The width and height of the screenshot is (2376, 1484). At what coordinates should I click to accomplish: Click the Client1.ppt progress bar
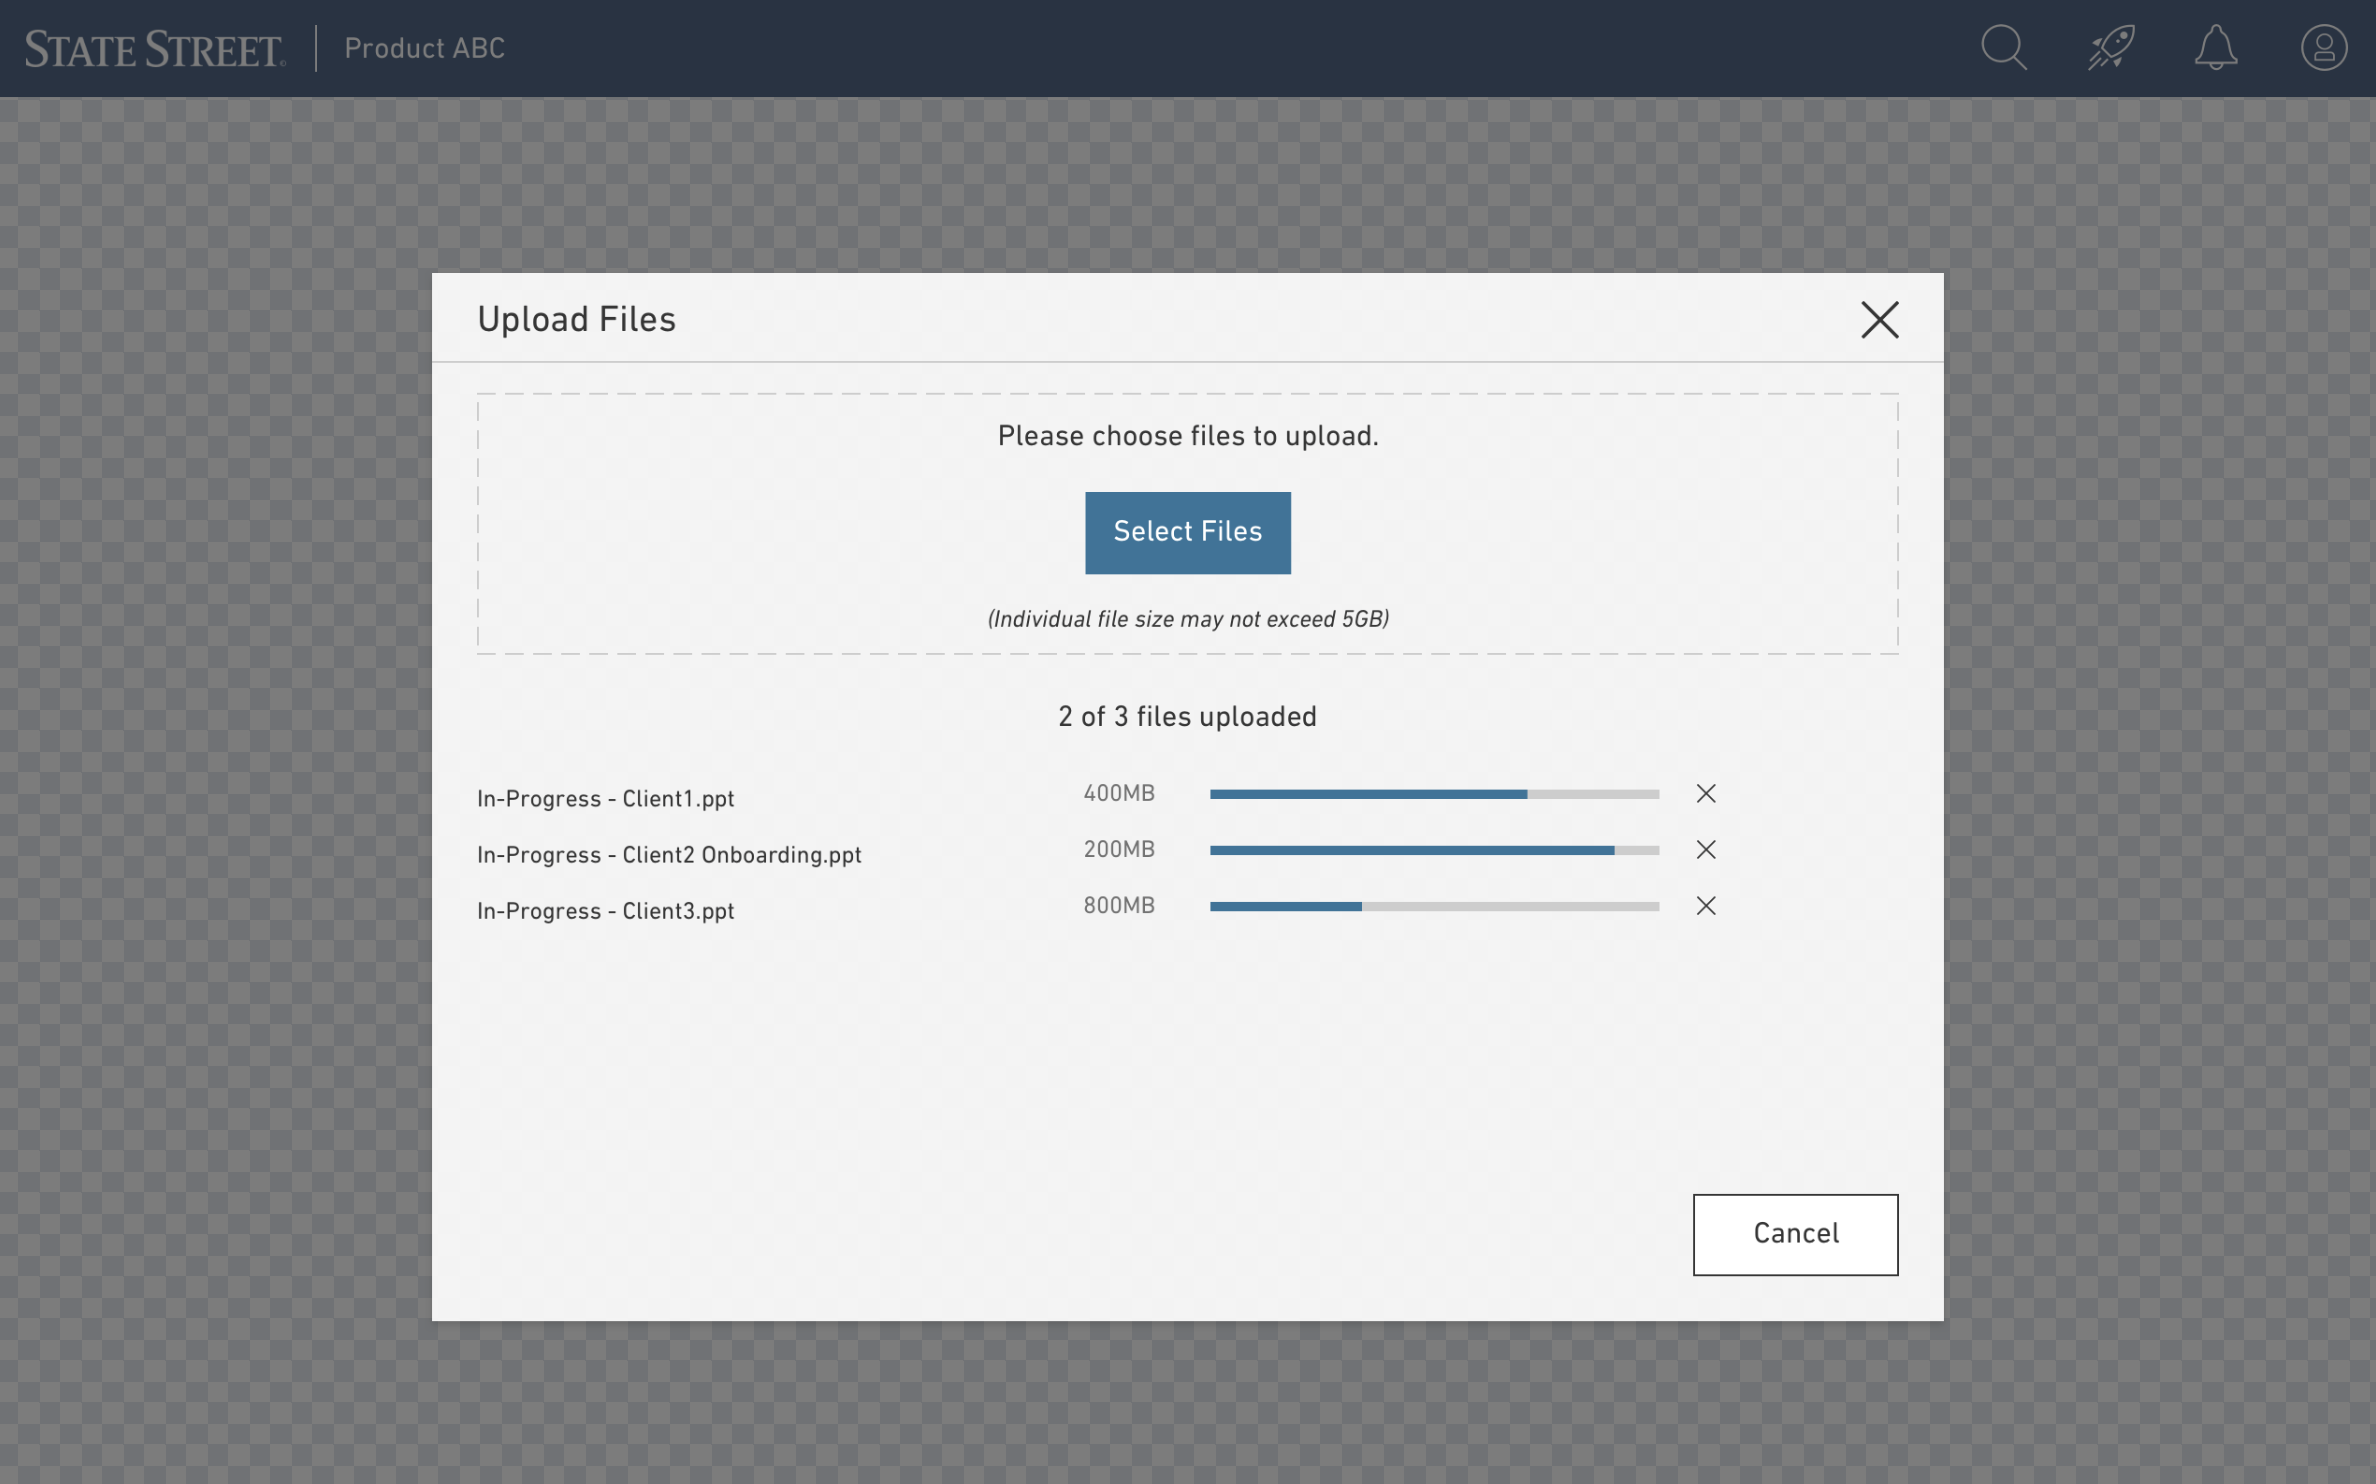click(1433, 794)
